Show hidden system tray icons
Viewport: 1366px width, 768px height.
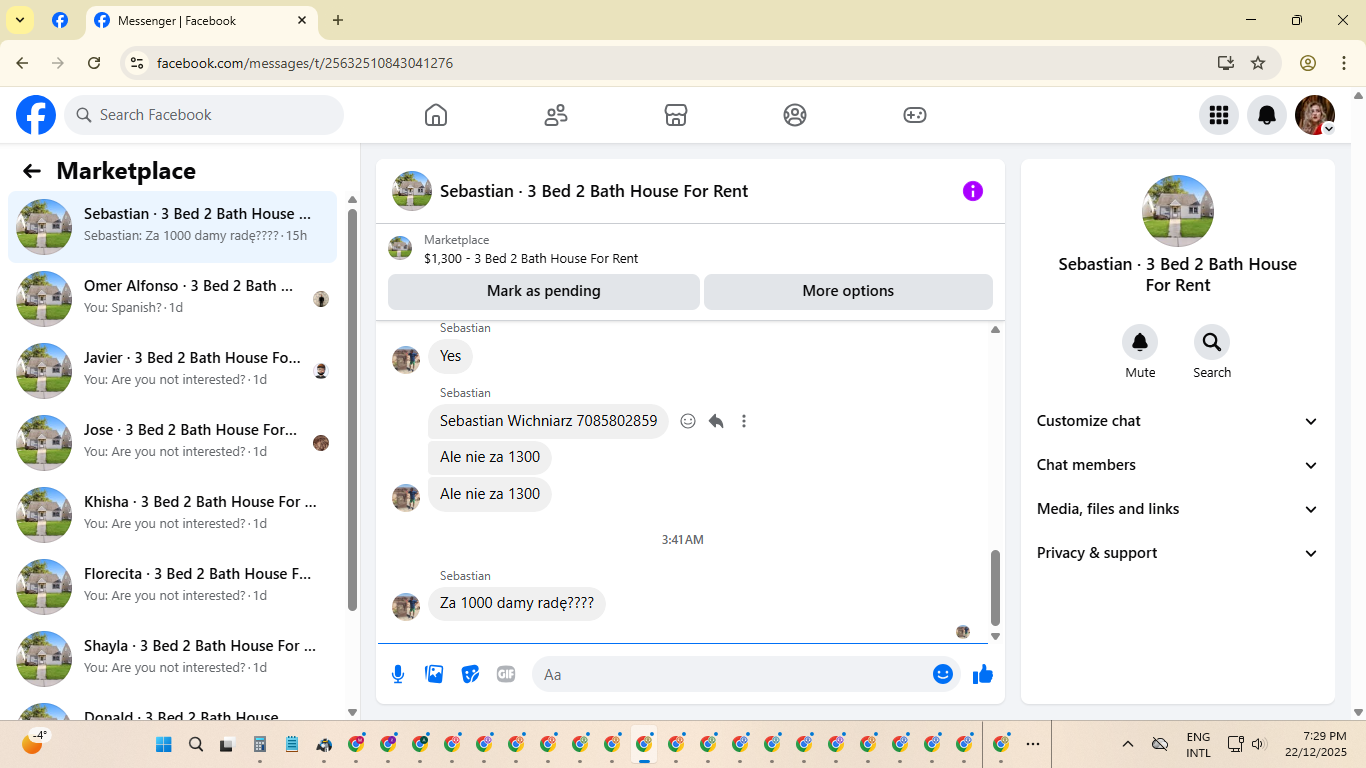(1128, 744)
